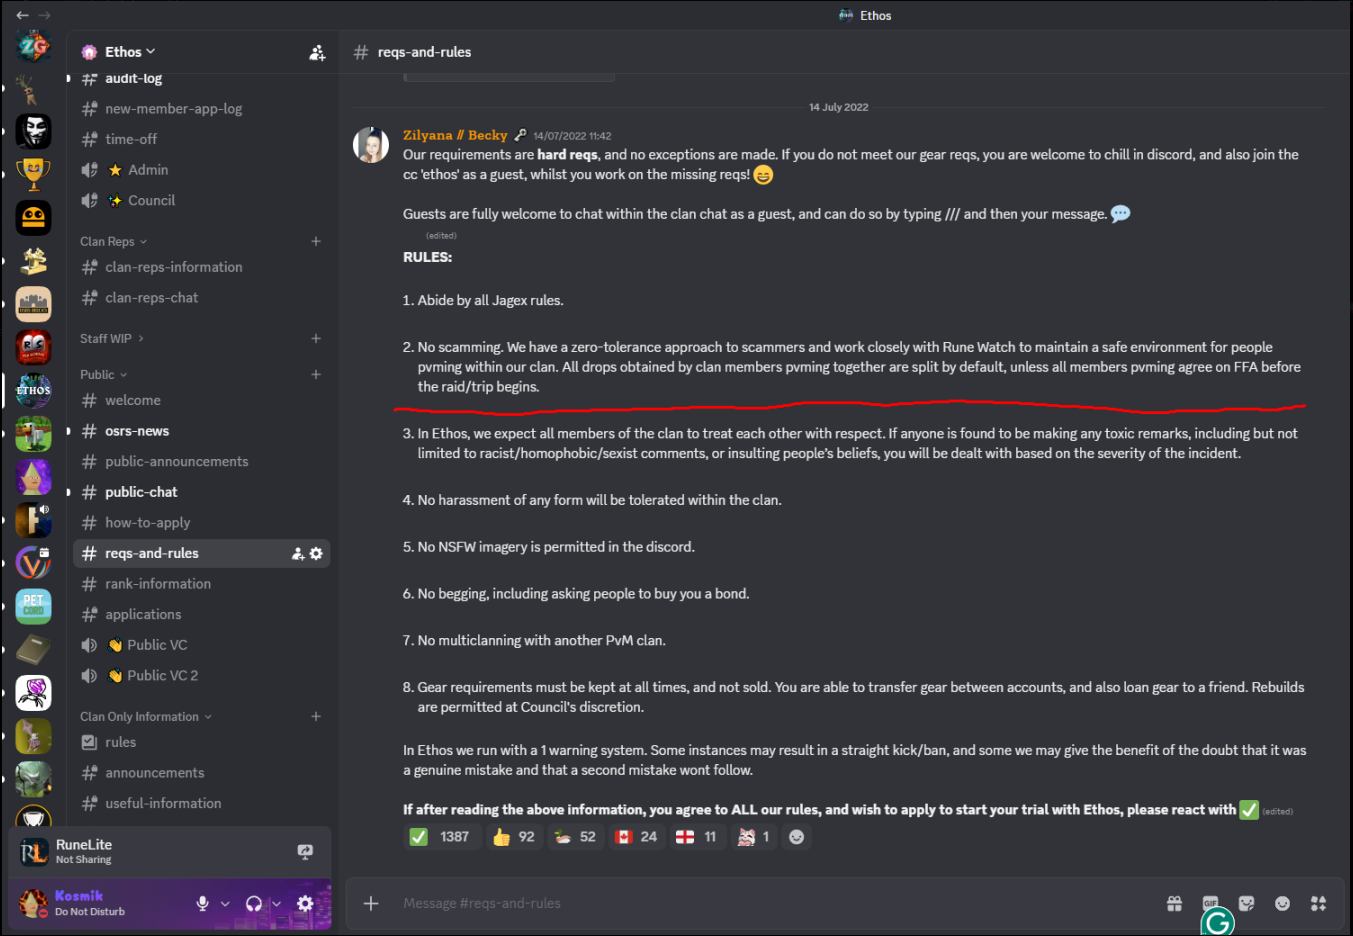
Task: Open reqs-and-rules channel settings gear
Action: click(x=316, y=553)
